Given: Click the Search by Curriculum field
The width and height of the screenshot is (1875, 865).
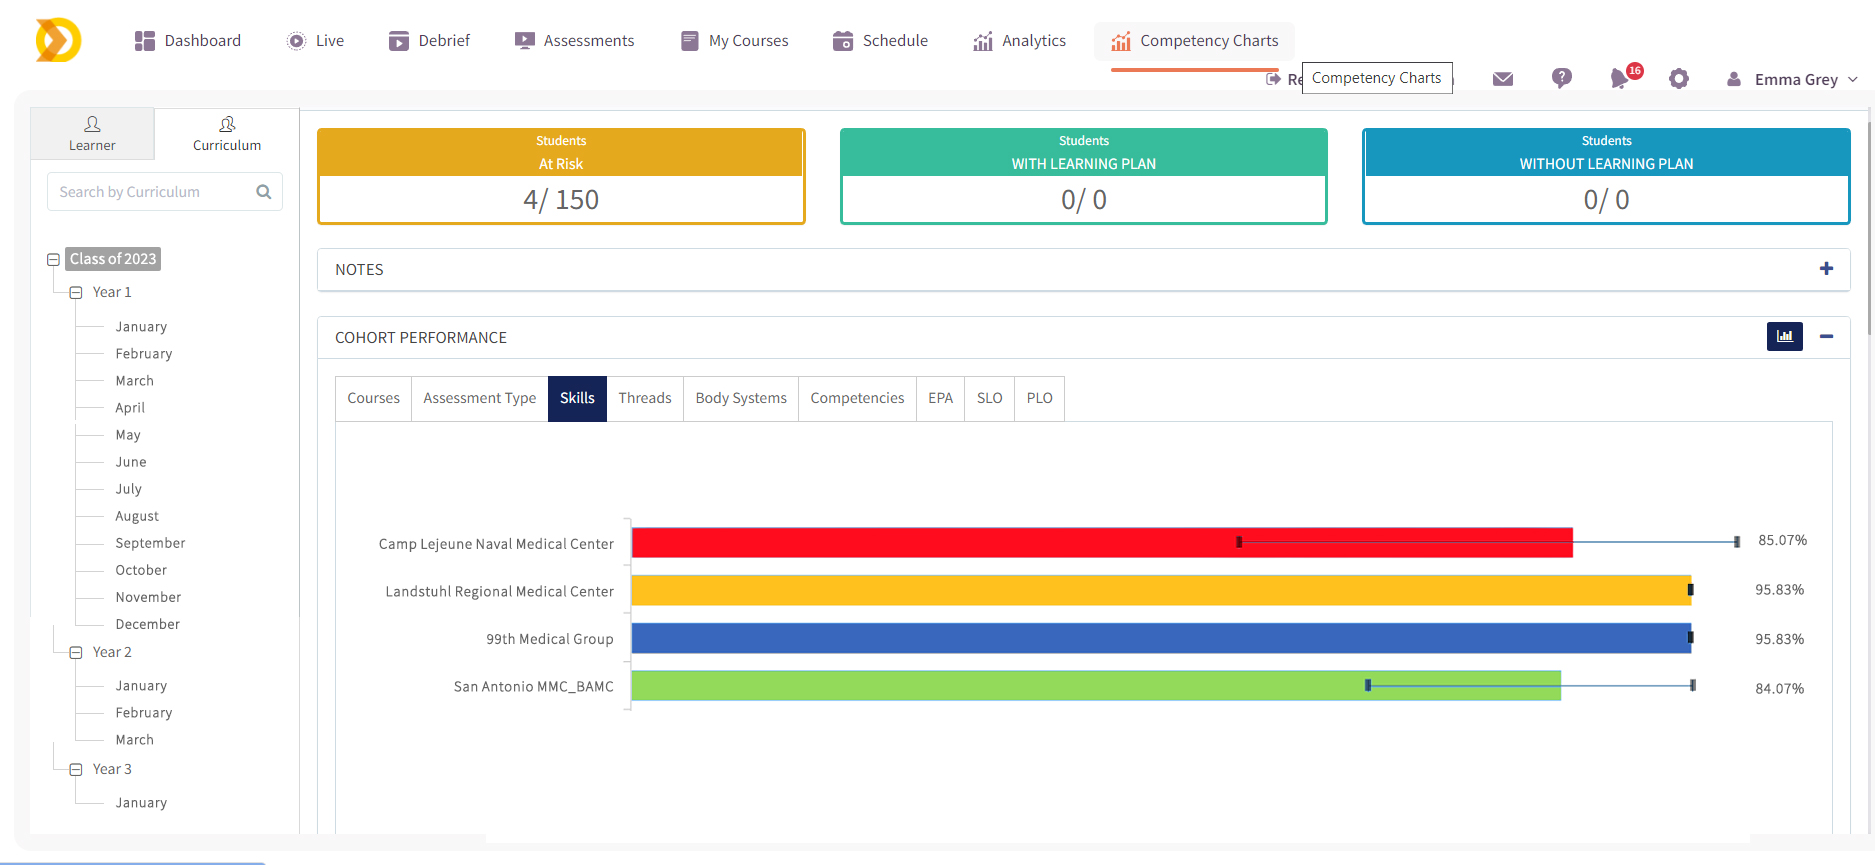Looking at the screenshot, I should tap(150, 192).
